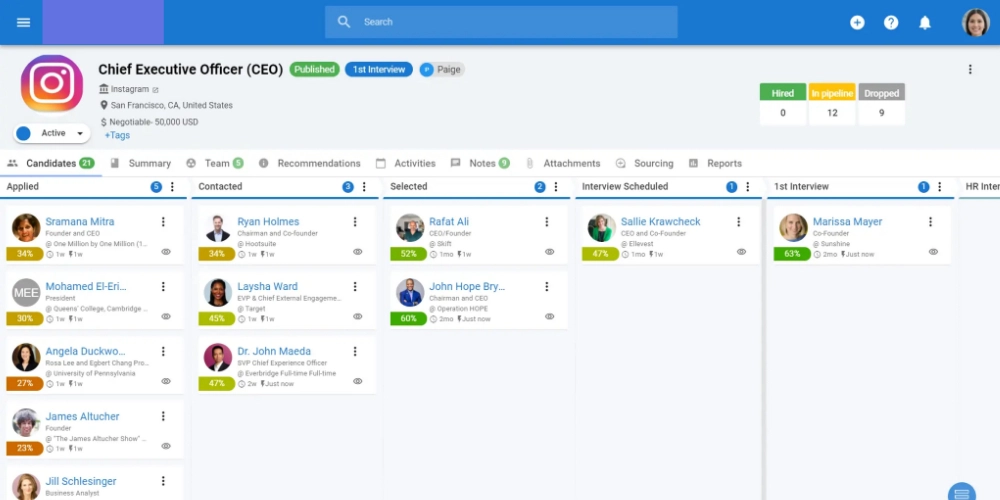Open Interview Scheduled column three-dot menu
The height and width of the screenshot is (500, 1000).
[x=747, y=187]
